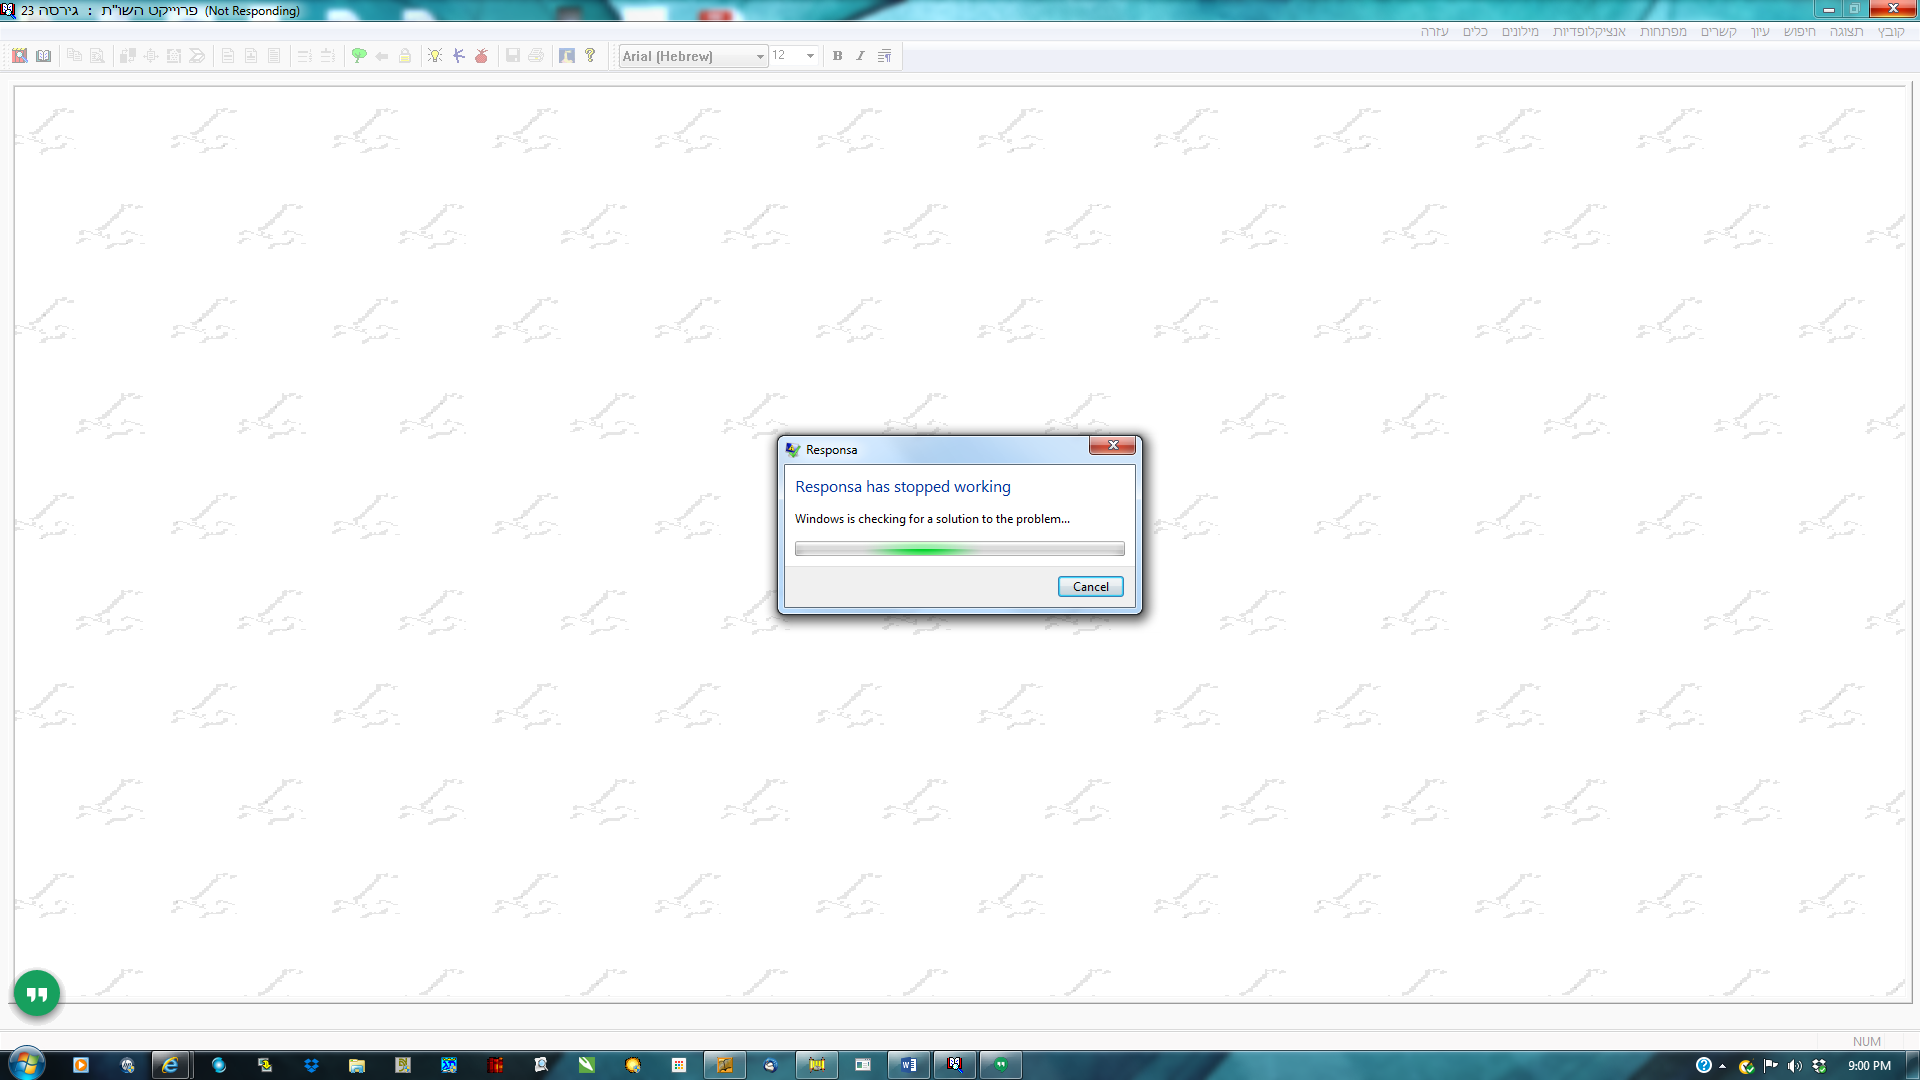1920x1080 pixels.
Task: Open the תצוגה (View) menu
Action: pos(1846,32)
